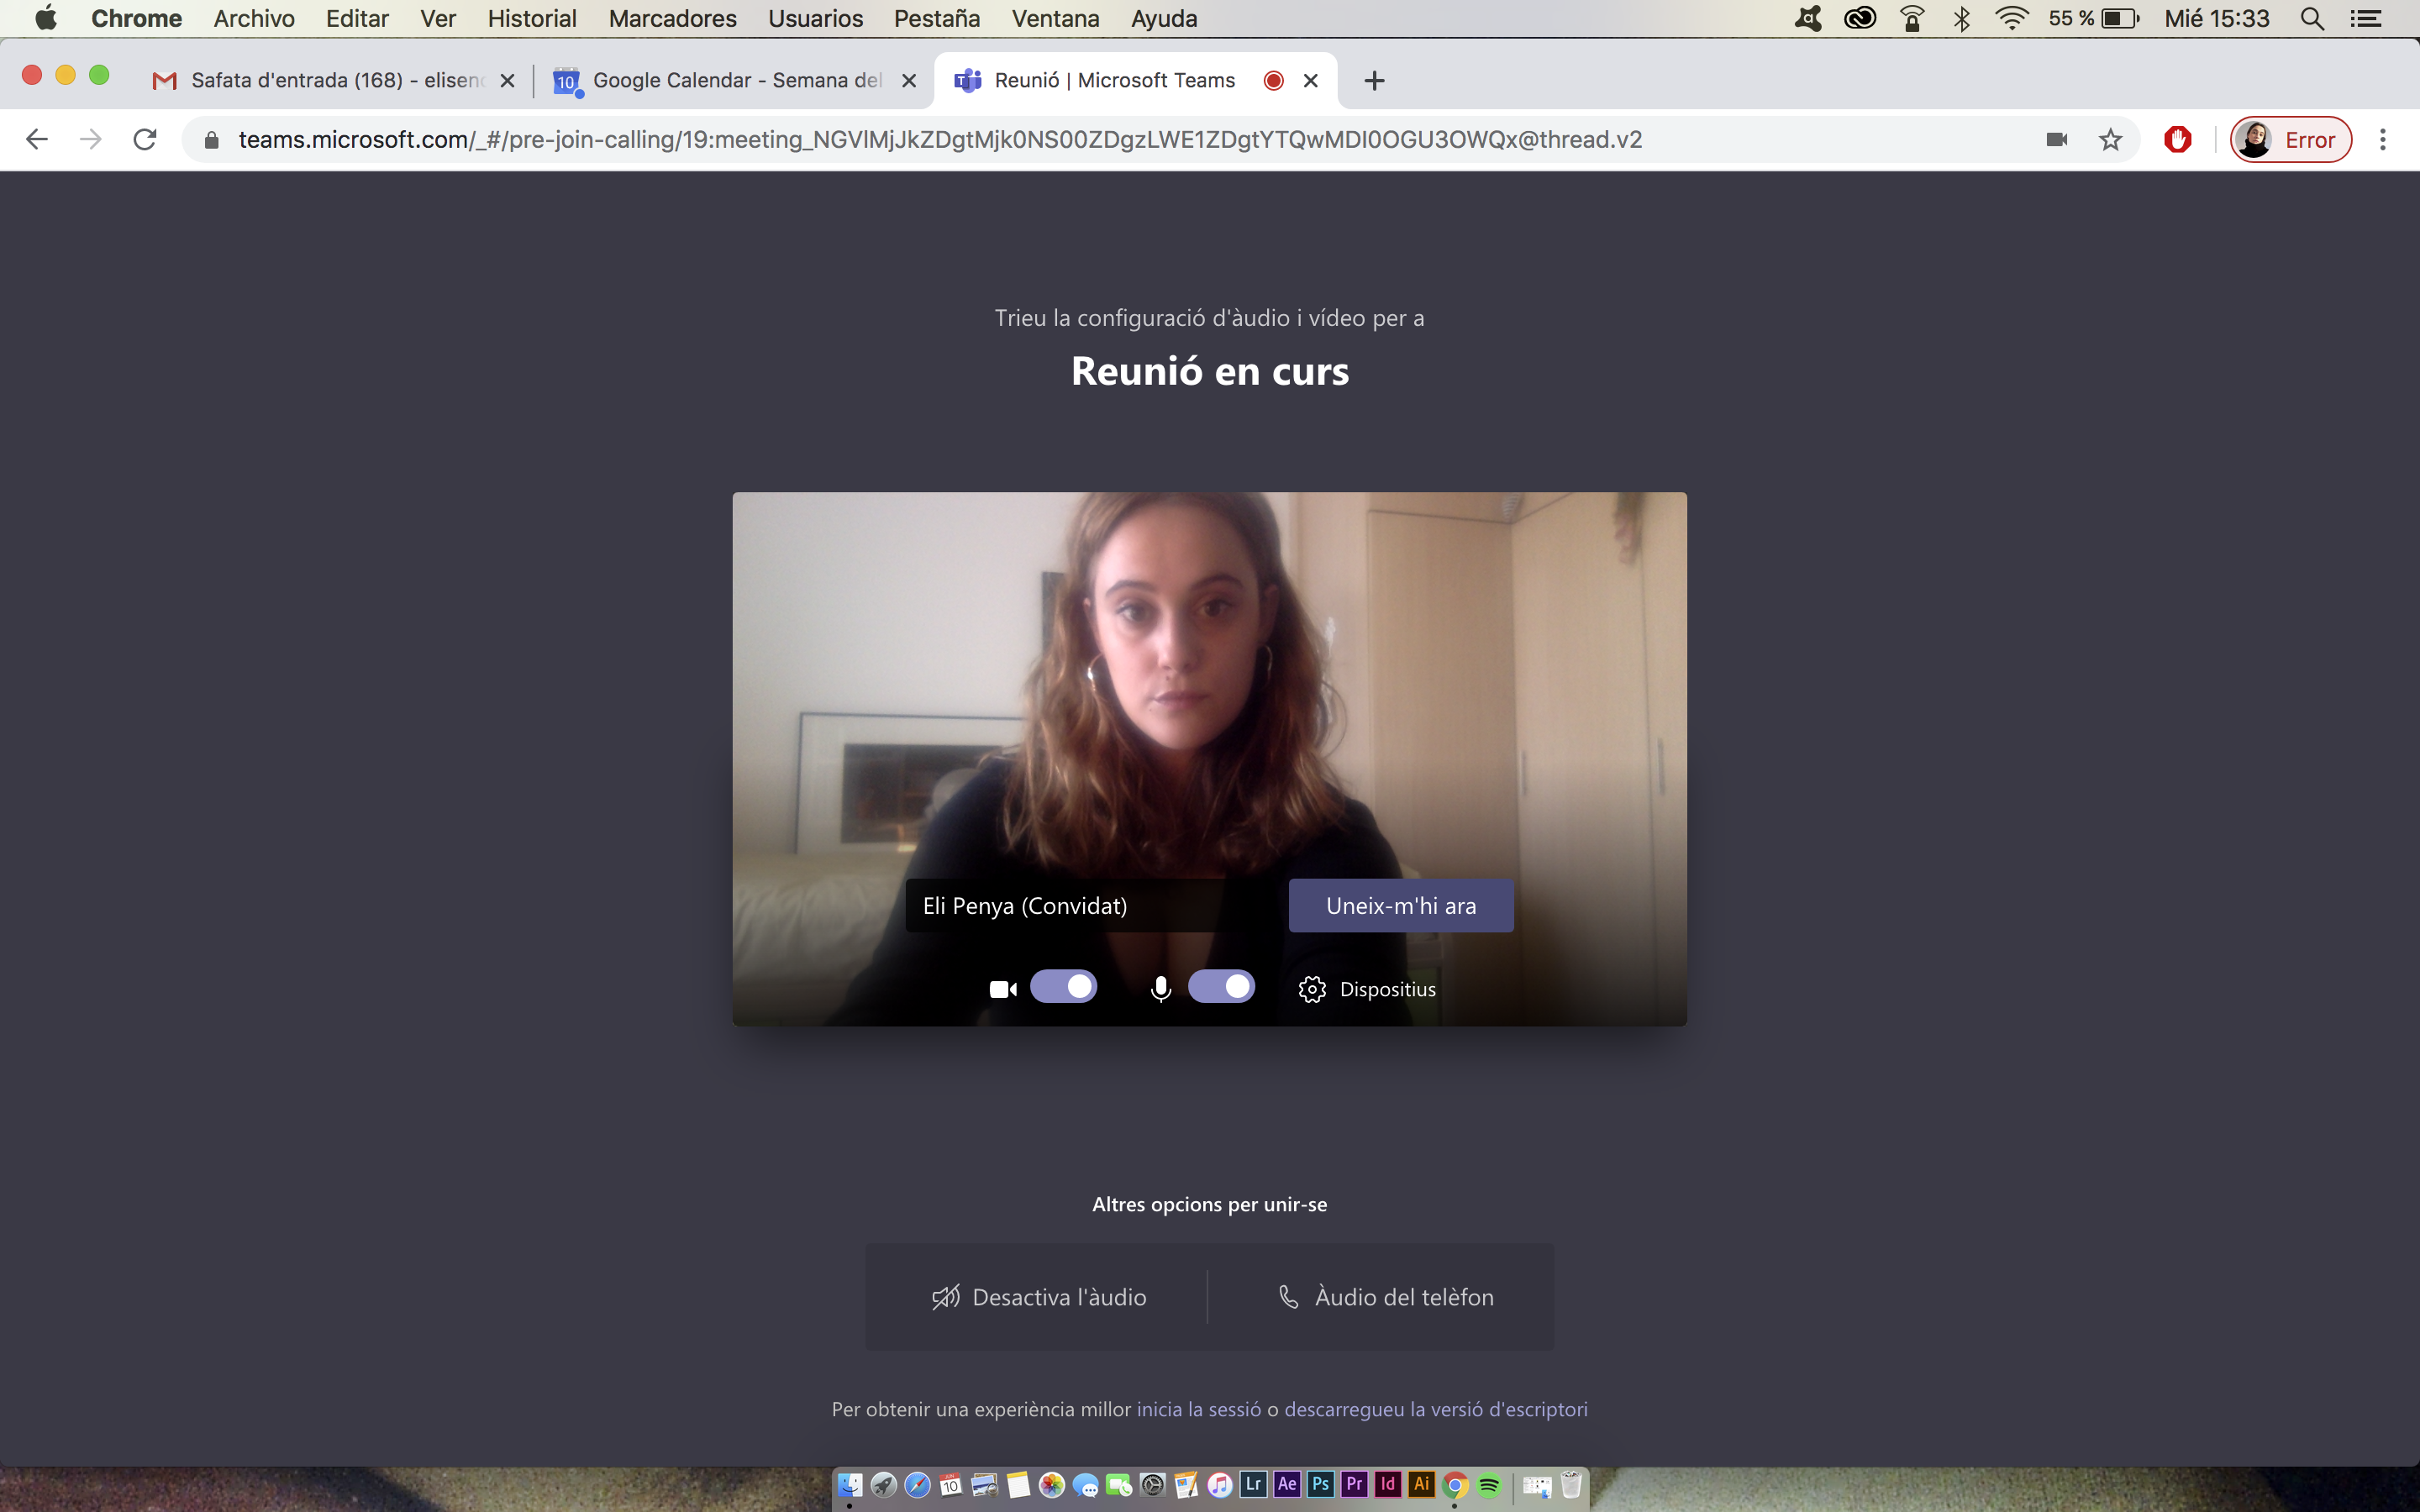Go back to the previous page
The height and width of the screenshot is (1512, 2420).
37,139
